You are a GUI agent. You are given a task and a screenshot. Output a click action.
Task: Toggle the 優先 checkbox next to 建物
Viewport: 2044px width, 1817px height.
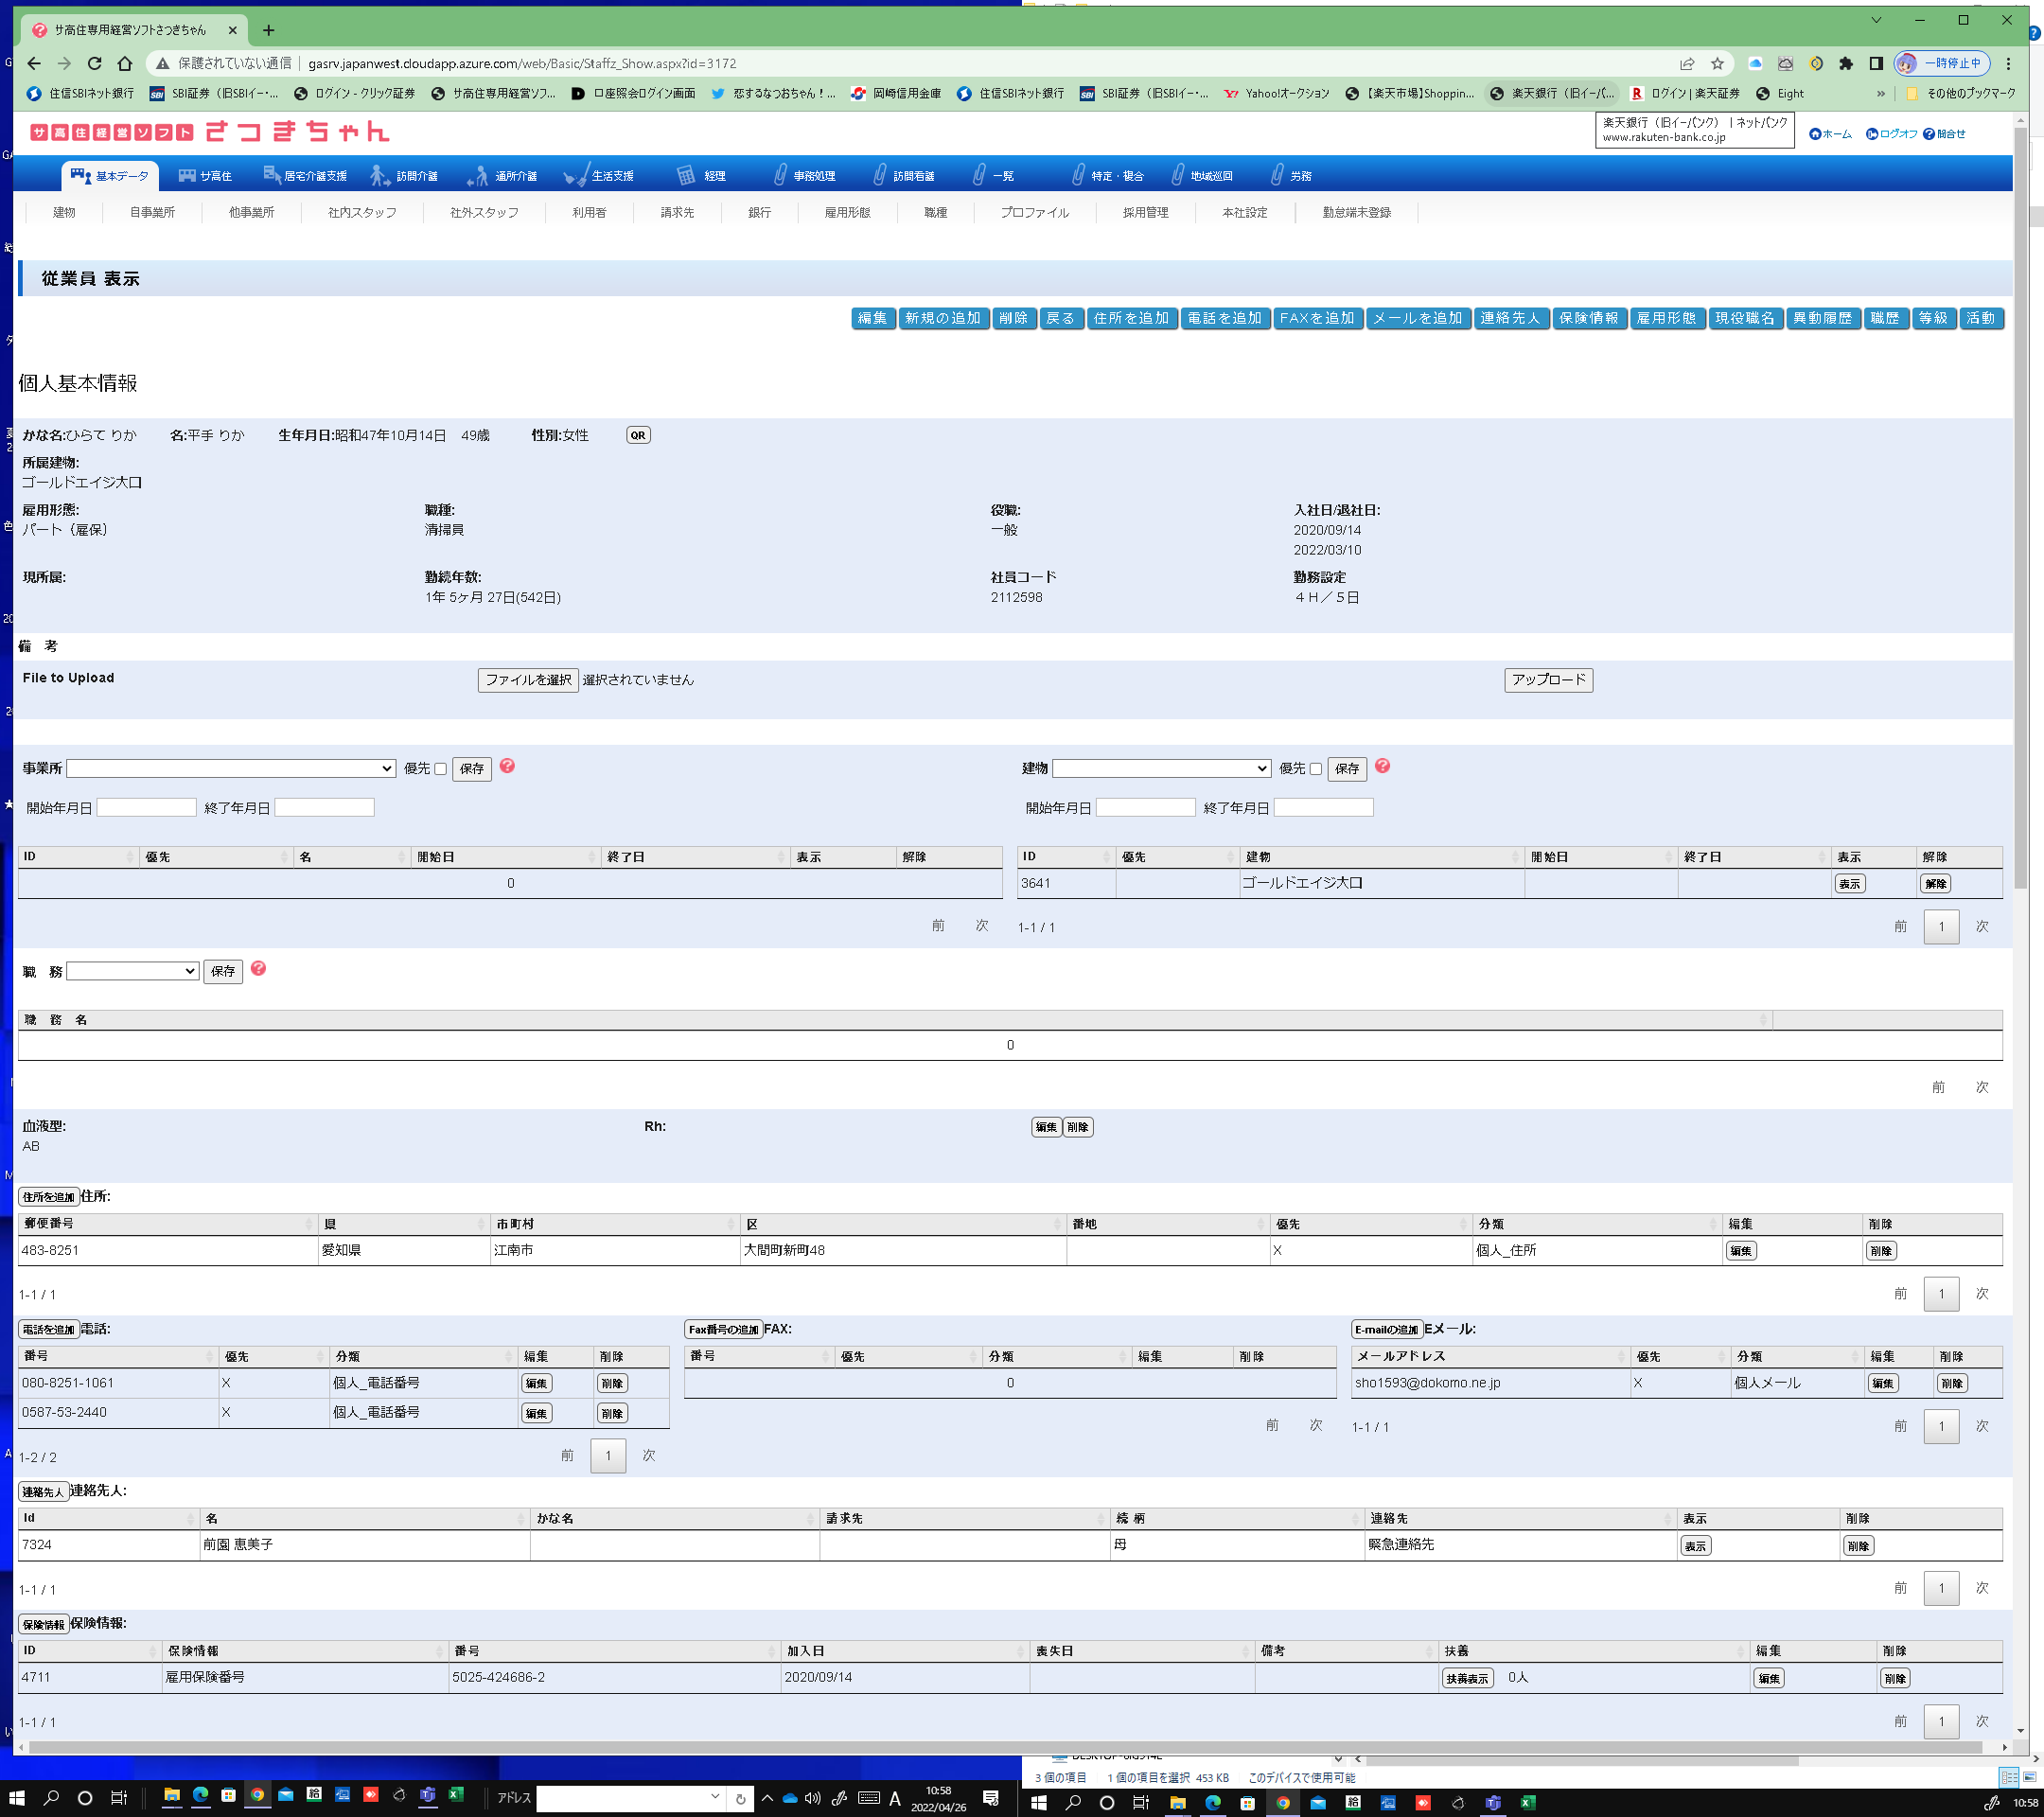(x=1315, y=769)
